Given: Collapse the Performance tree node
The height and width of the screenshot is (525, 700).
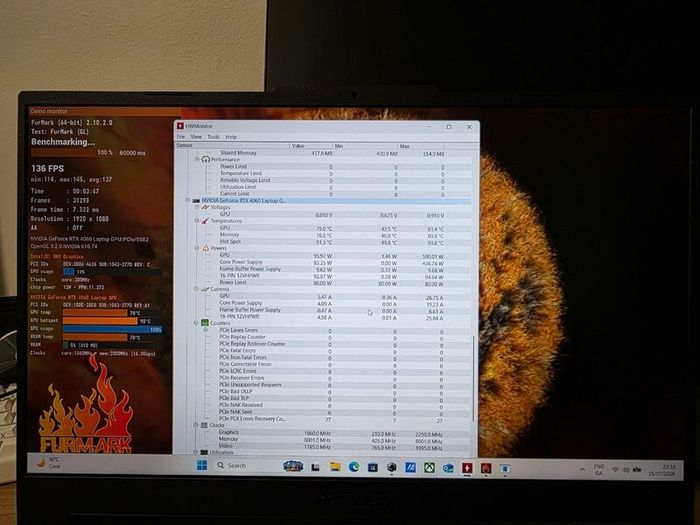Looking at the screenshot, I should click(x=196, y=159).
